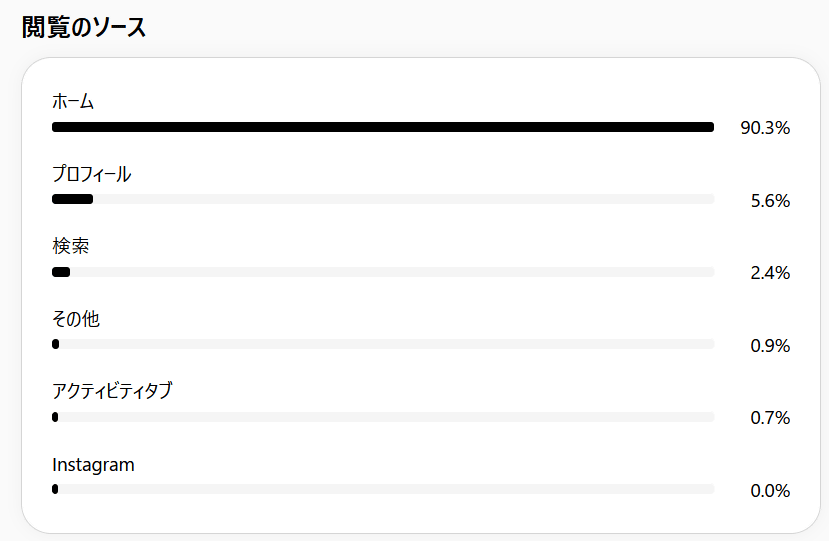
Task: Click the 閲覧のソース heading
Action: coord(84,27)
